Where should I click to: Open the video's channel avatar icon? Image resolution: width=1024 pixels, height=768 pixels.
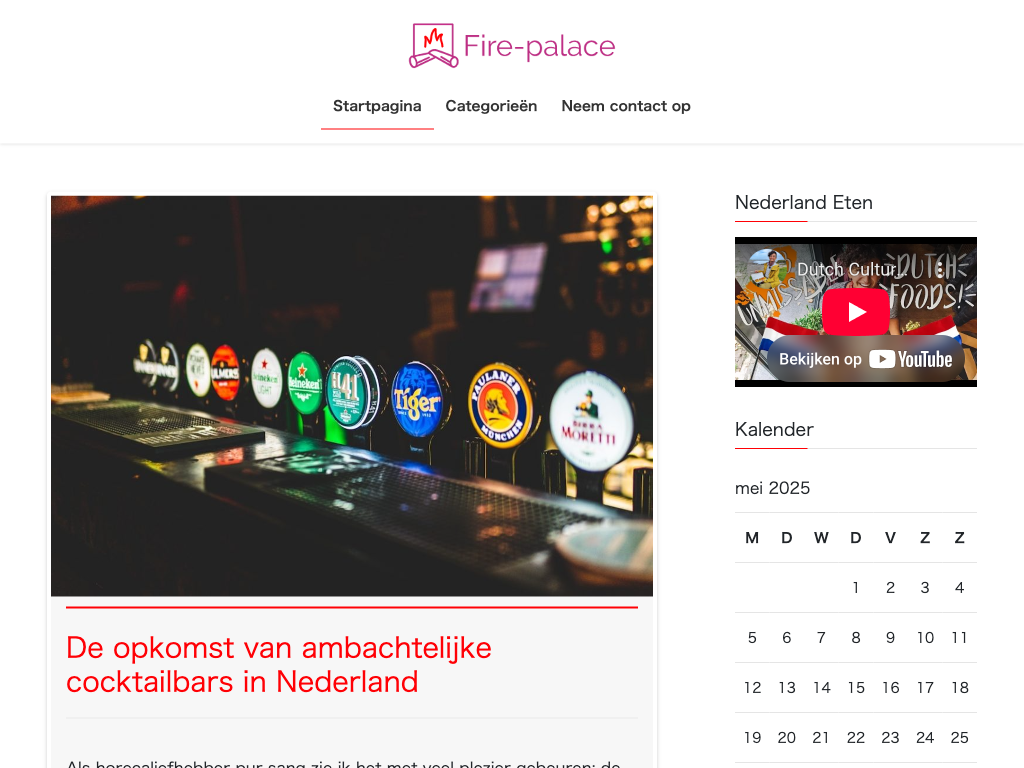pos(768,268)
